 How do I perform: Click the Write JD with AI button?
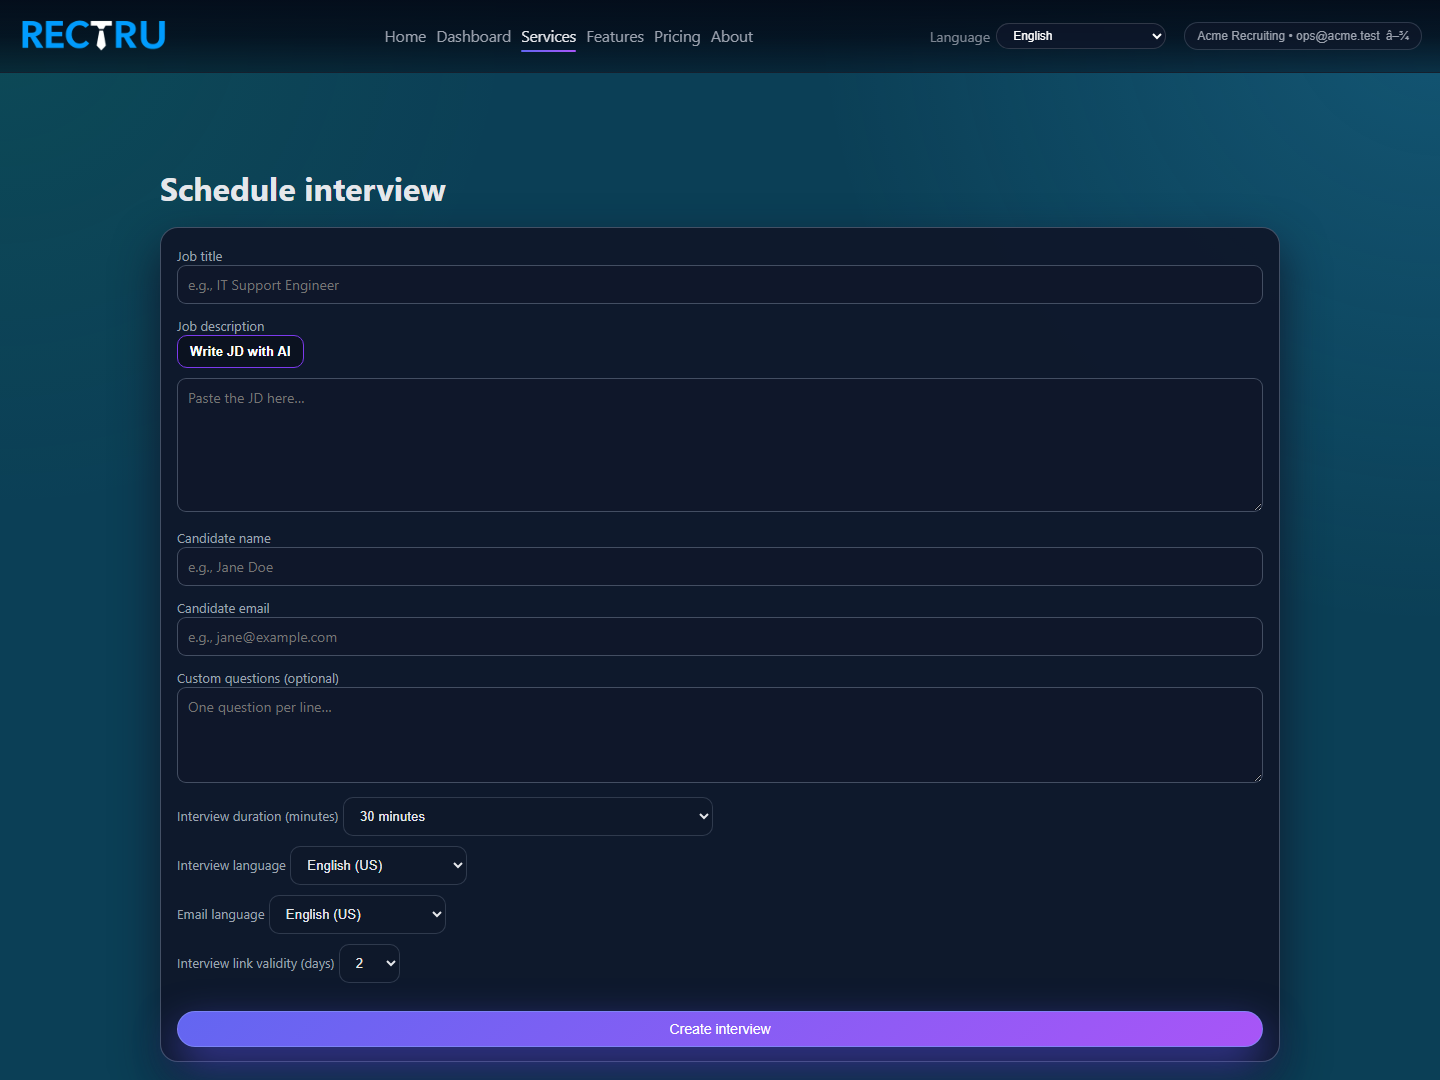(x=240, y=351)
